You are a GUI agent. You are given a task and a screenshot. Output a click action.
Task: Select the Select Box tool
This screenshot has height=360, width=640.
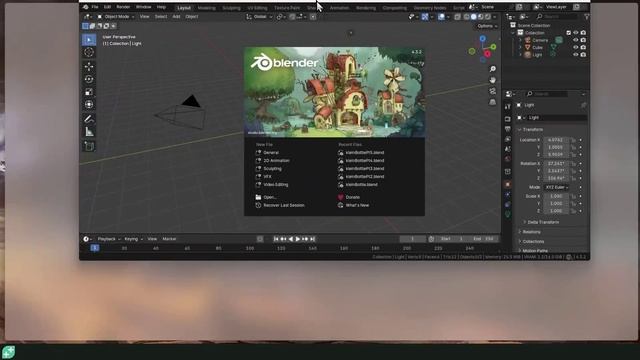pyautogui.click(x=89, y=40)
